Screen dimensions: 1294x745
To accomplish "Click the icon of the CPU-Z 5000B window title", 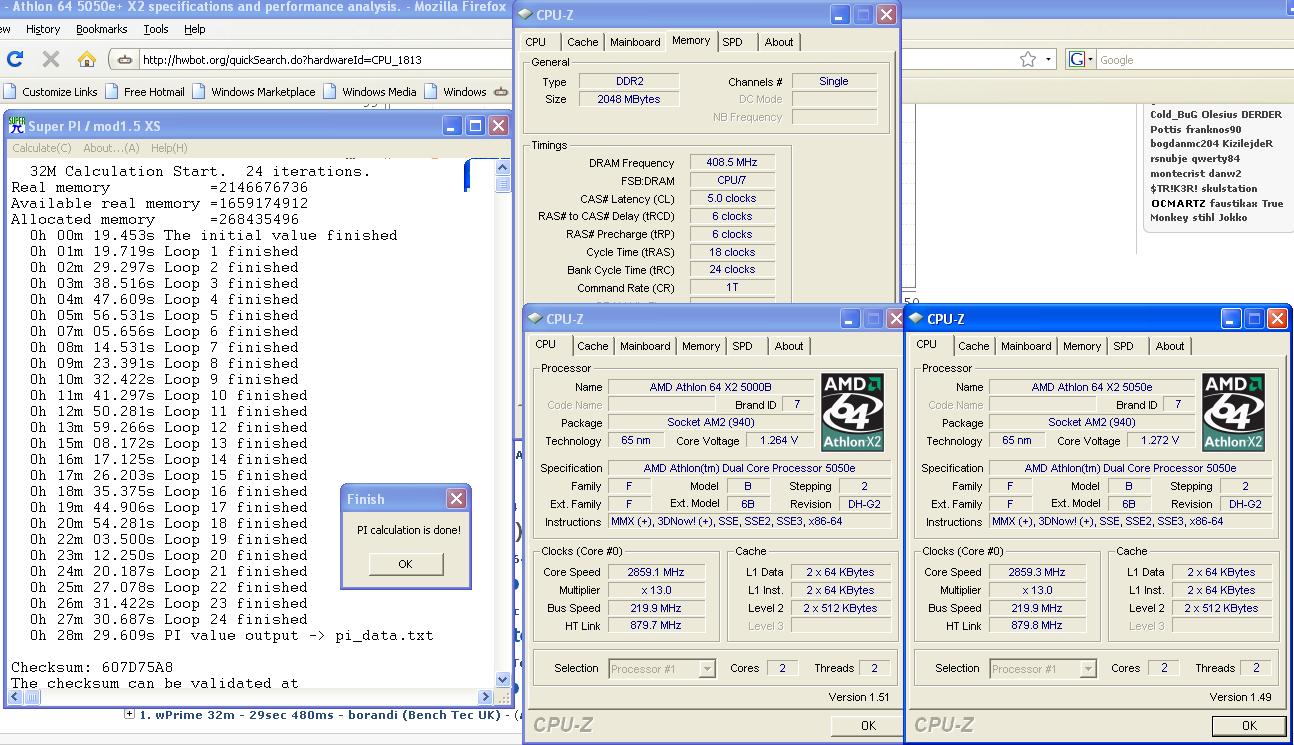I will click(535, 319).
